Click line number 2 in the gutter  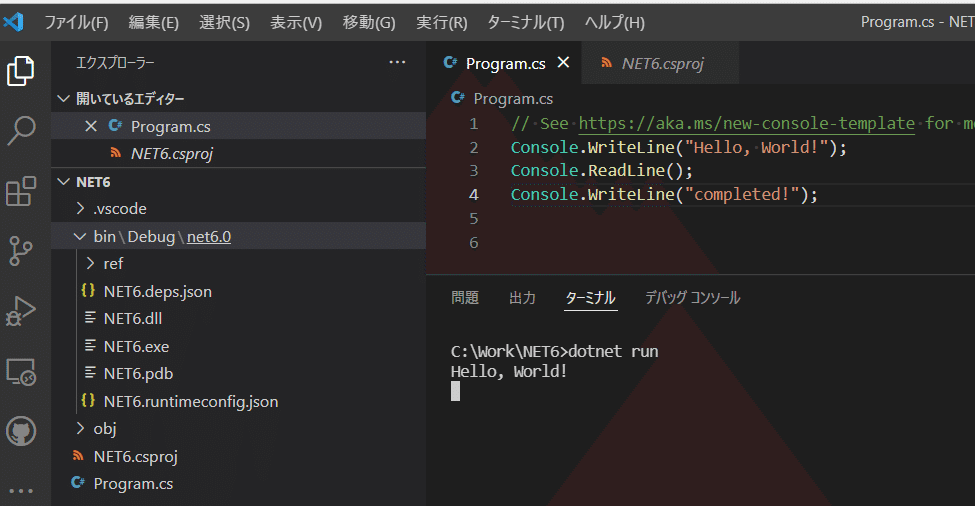[x=474, y=147]
